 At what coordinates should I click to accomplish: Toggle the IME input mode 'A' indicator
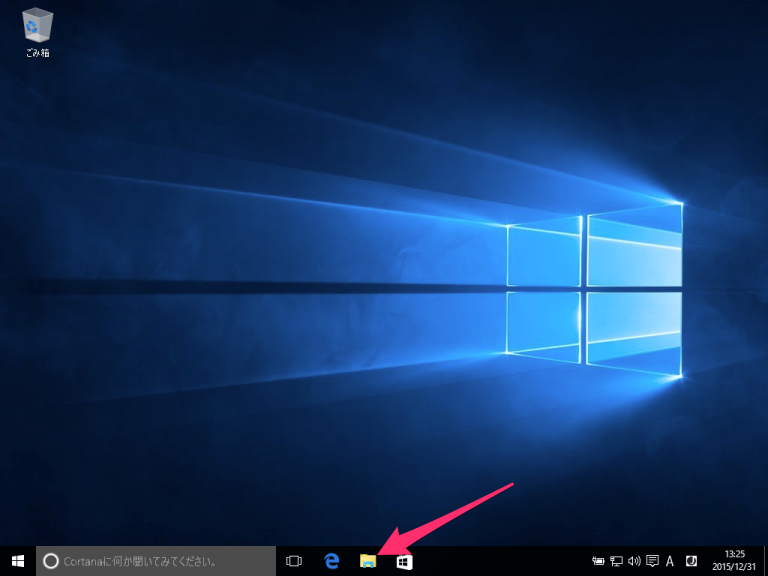pyautogui.click(x=670, y=561)
